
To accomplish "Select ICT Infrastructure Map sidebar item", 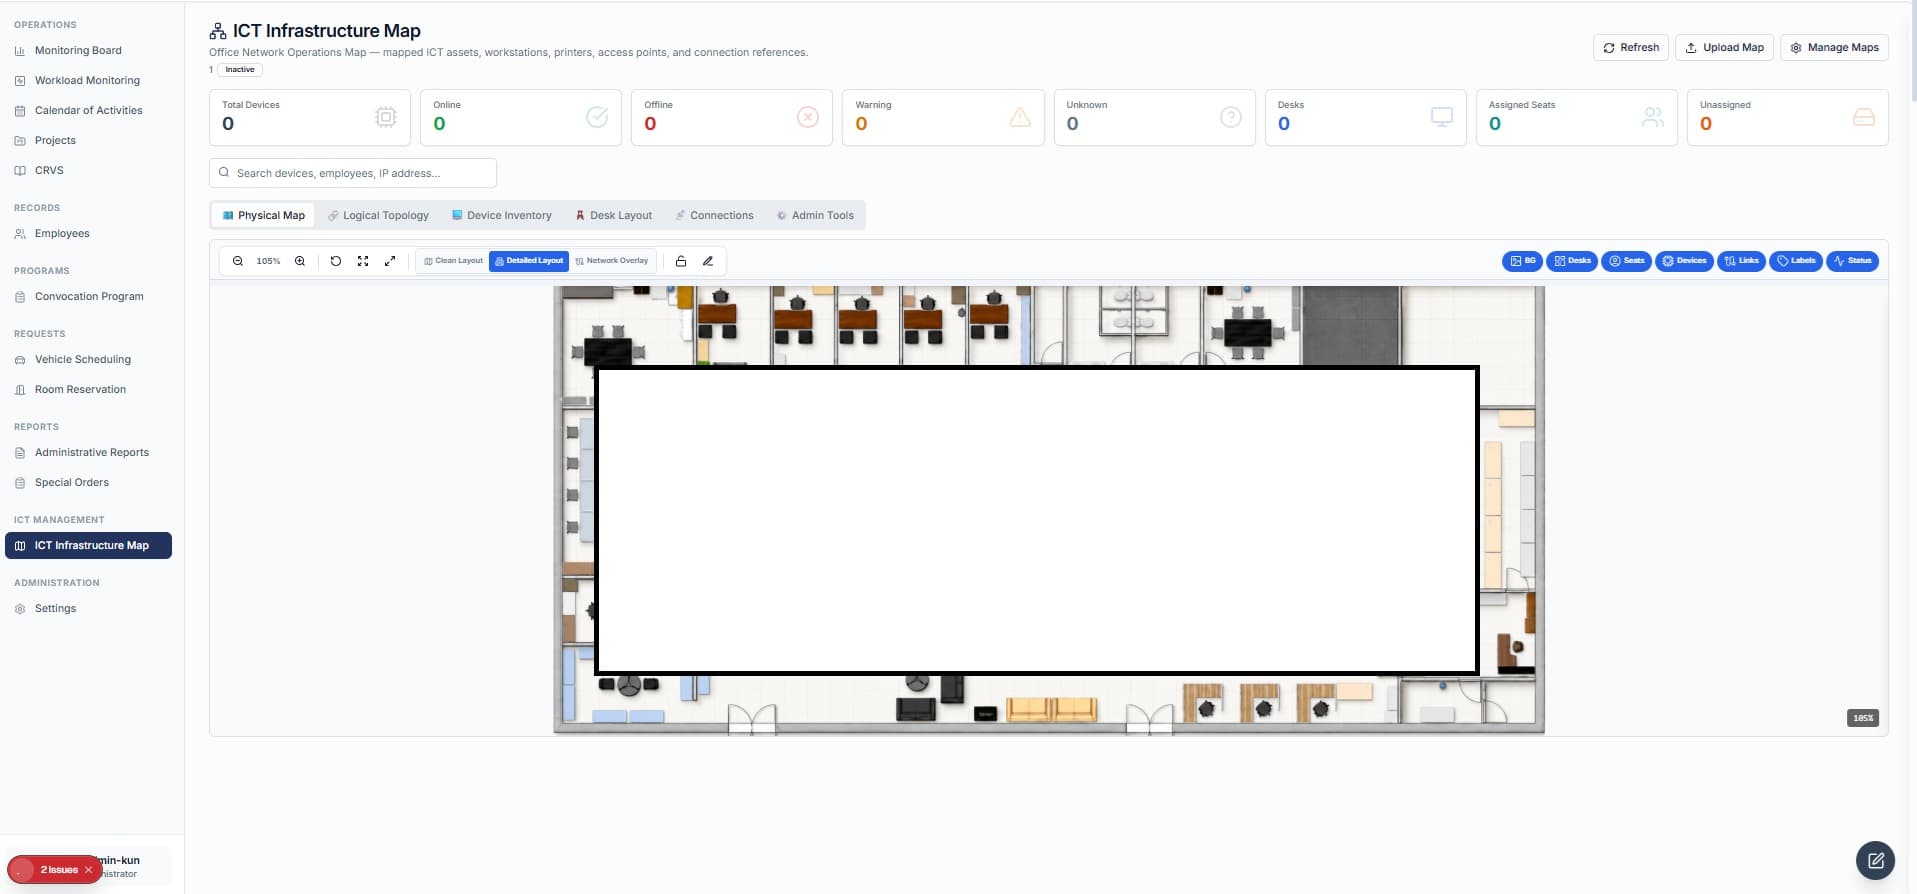I will tap(88, 545).
